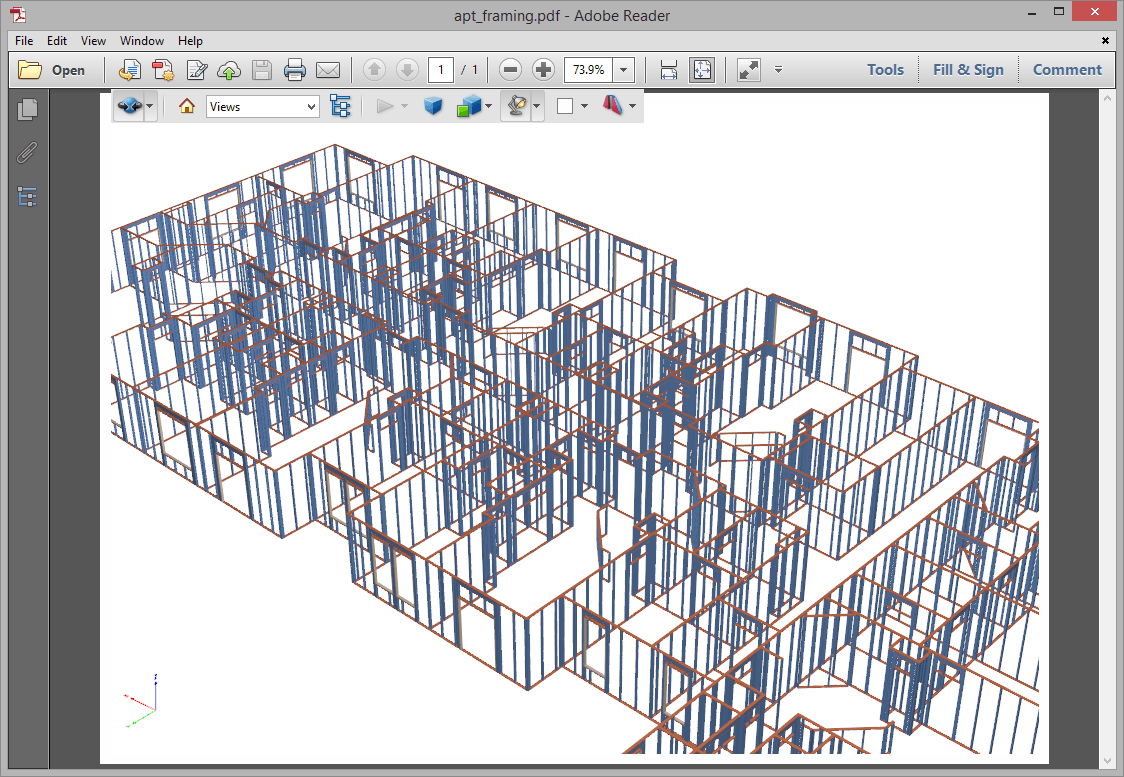Image resolution: width=1124 pixels, height=777 pixels.
Task: Open the View menu
Action: coord(93,41)
